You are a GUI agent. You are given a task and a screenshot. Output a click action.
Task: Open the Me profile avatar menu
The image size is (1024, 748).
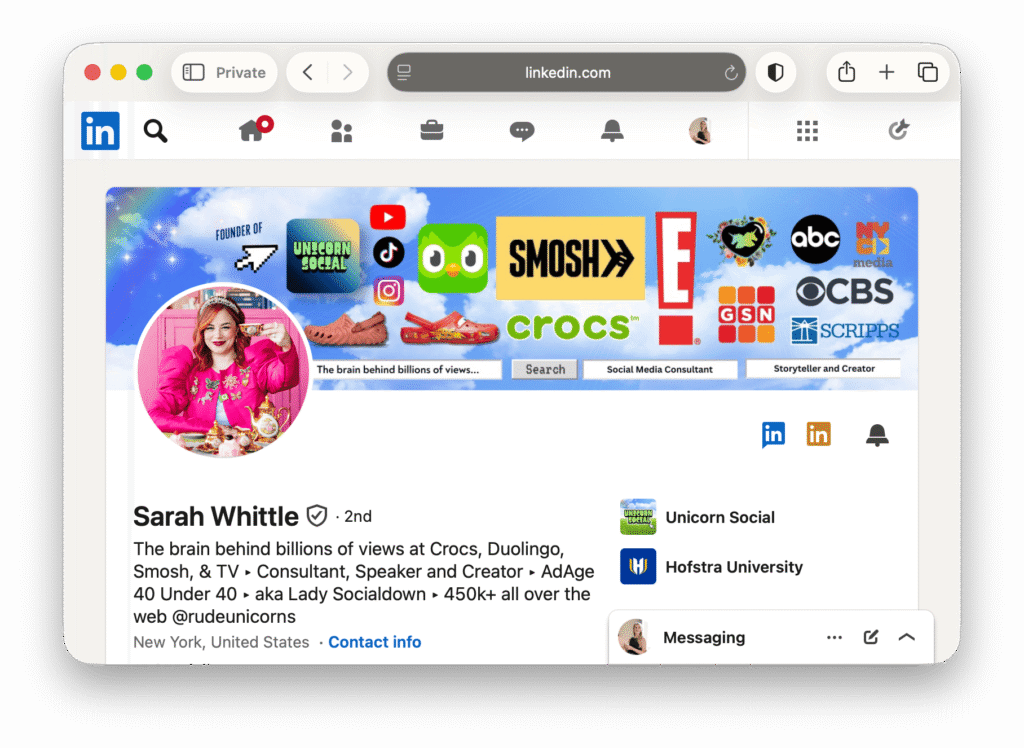pos(701,131)
